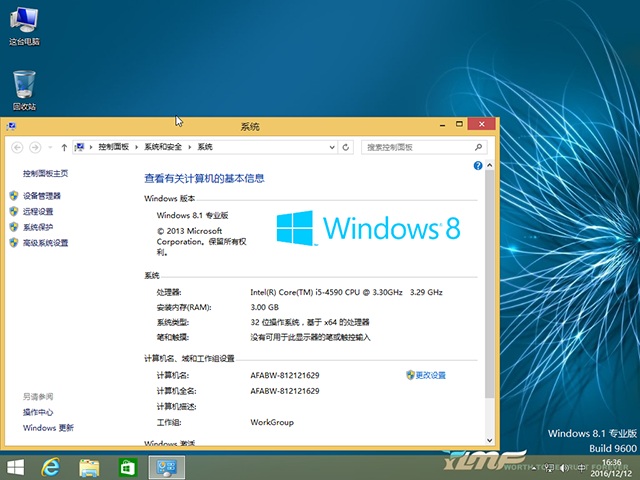Maximize the 系统 window
640x480 pixels.
[459, 124]
